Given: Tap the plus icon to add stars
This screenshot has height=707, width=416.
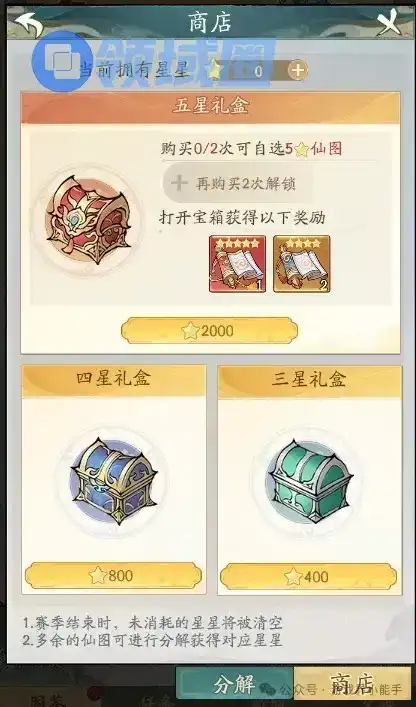Looking at the screenshot, I should (297, 70).
